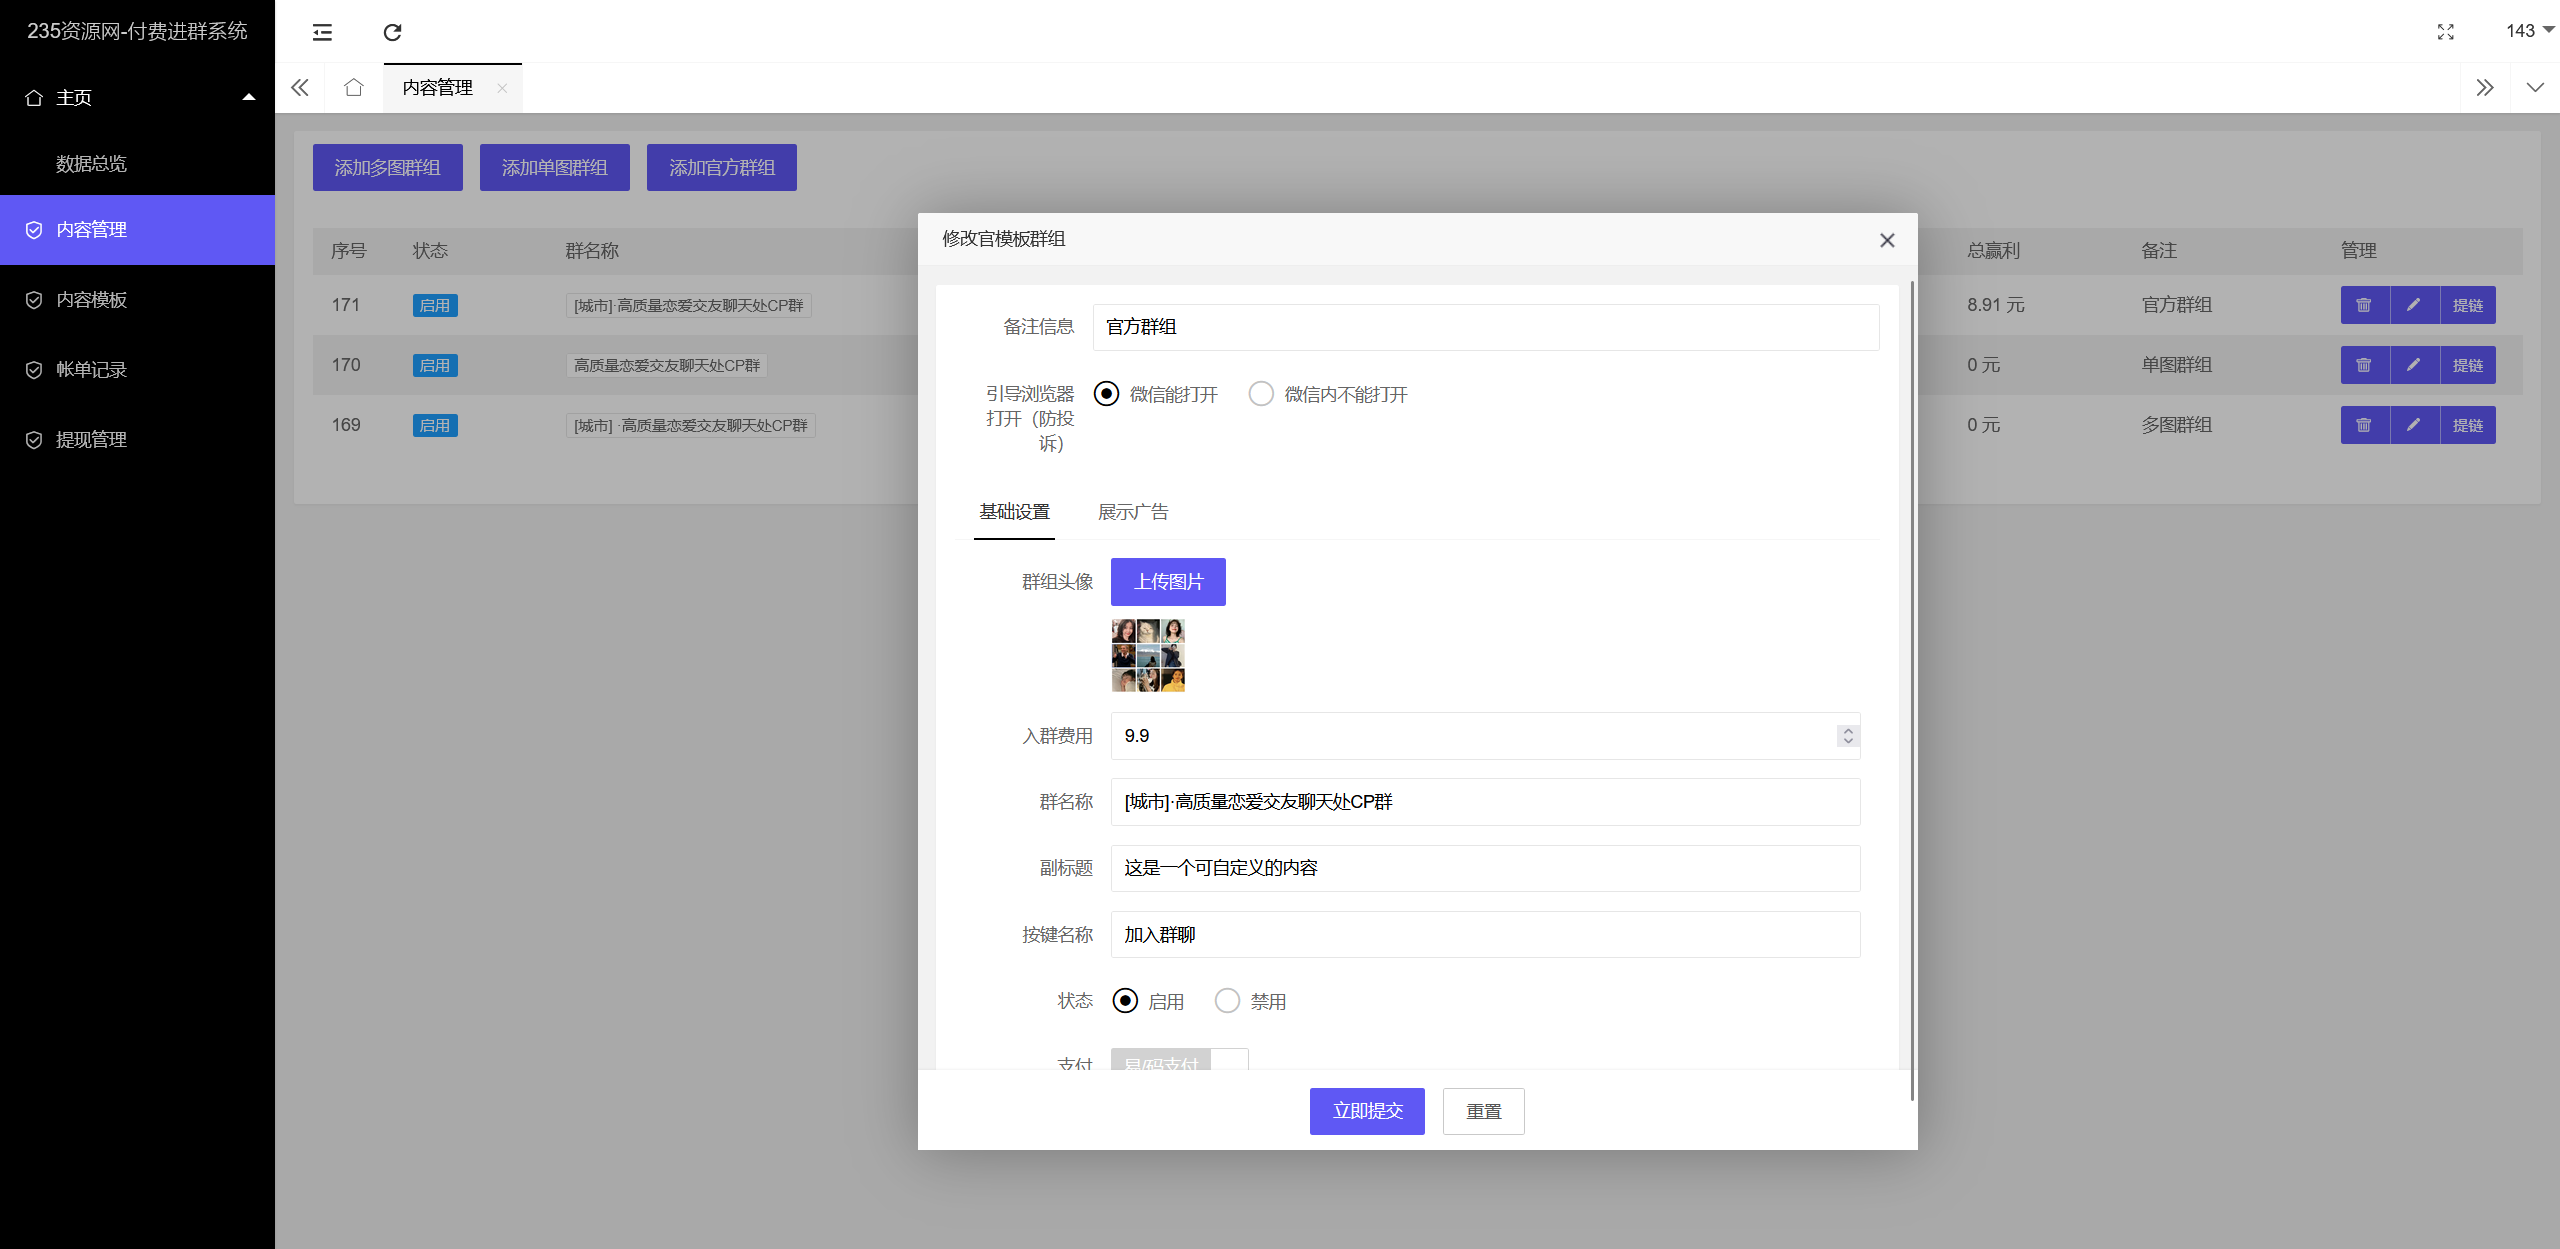Open 数据总览 from the sidebar
The height and width of the screenshot is (1249, 2560).
[x=91, y=163]
